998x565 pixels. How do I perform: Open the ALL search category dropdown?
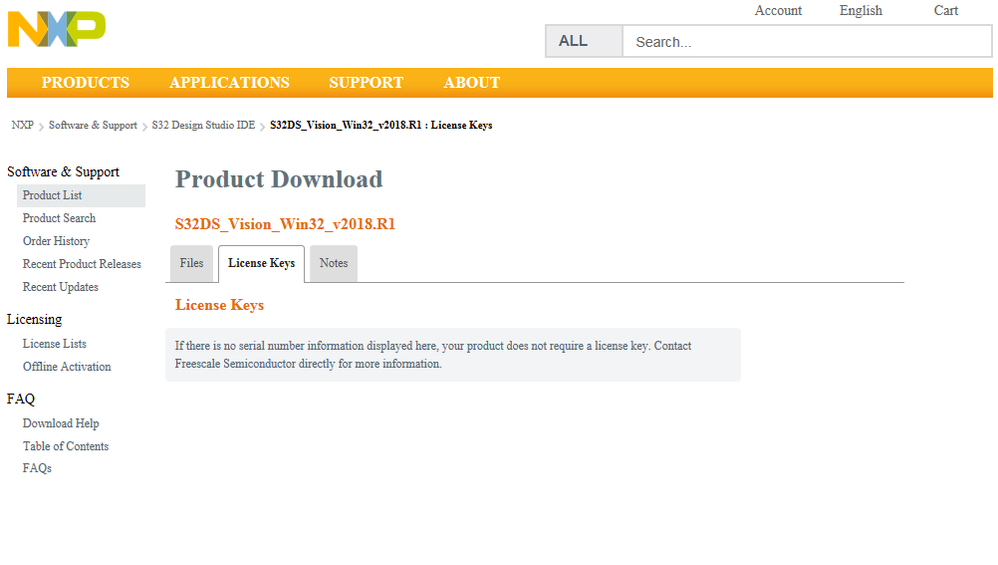pyautogui.click(x=584, y=41)
